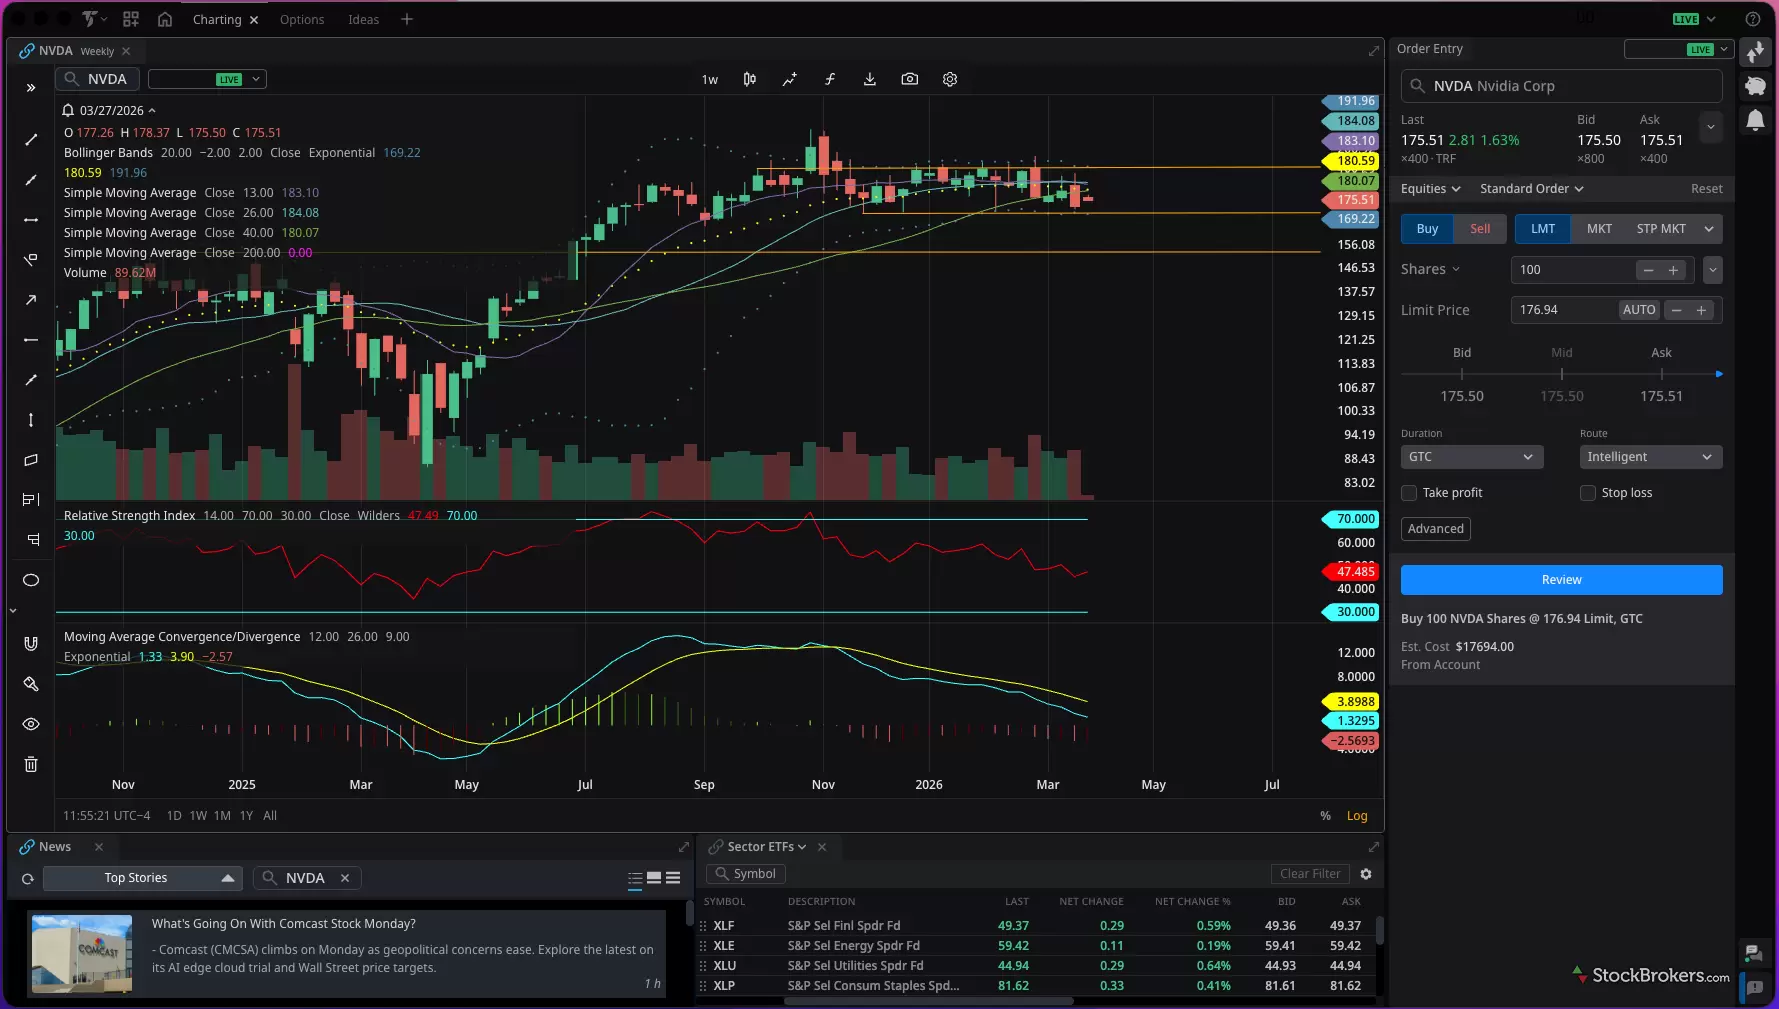Expand more order types dropdown arrow
This screenshot has width=1779, height=1009.
(1709, 229)
